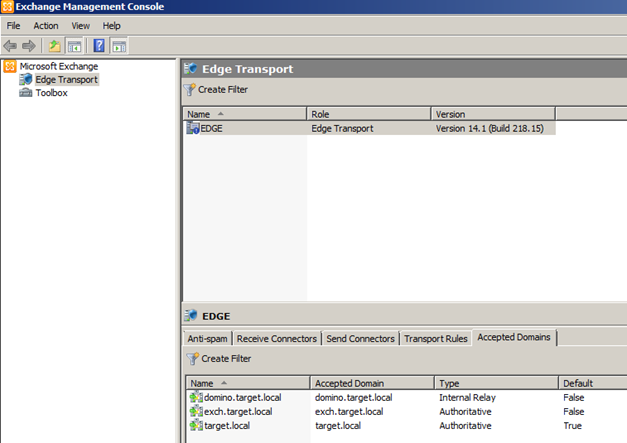
Task: Click Version 14.1 (Build 218.15) cell
Action: 489,129
